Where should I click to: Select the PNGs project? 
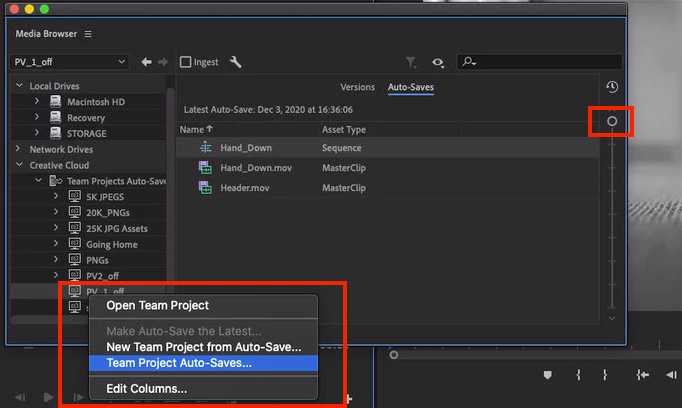(97, 260)
